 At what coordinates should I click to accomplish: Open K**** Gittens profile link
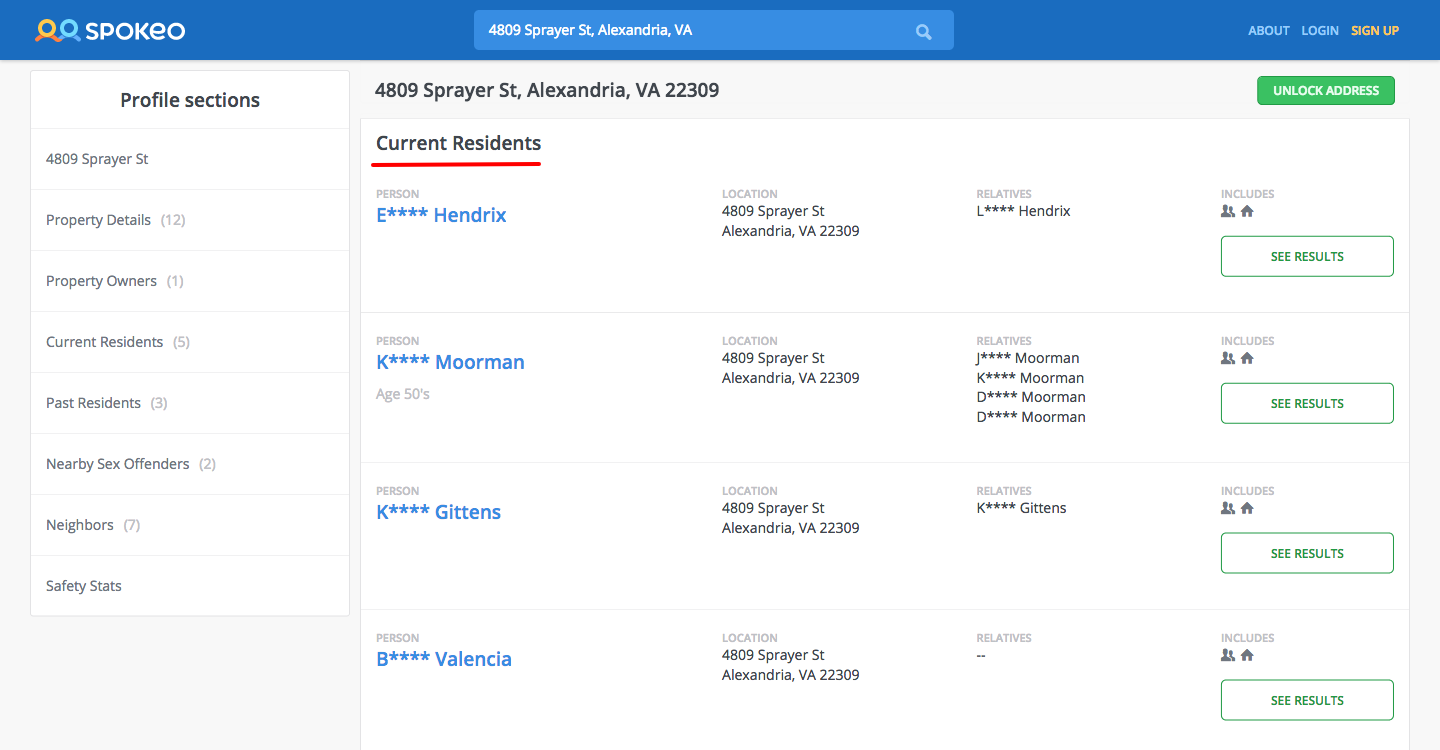click(438, 512)
